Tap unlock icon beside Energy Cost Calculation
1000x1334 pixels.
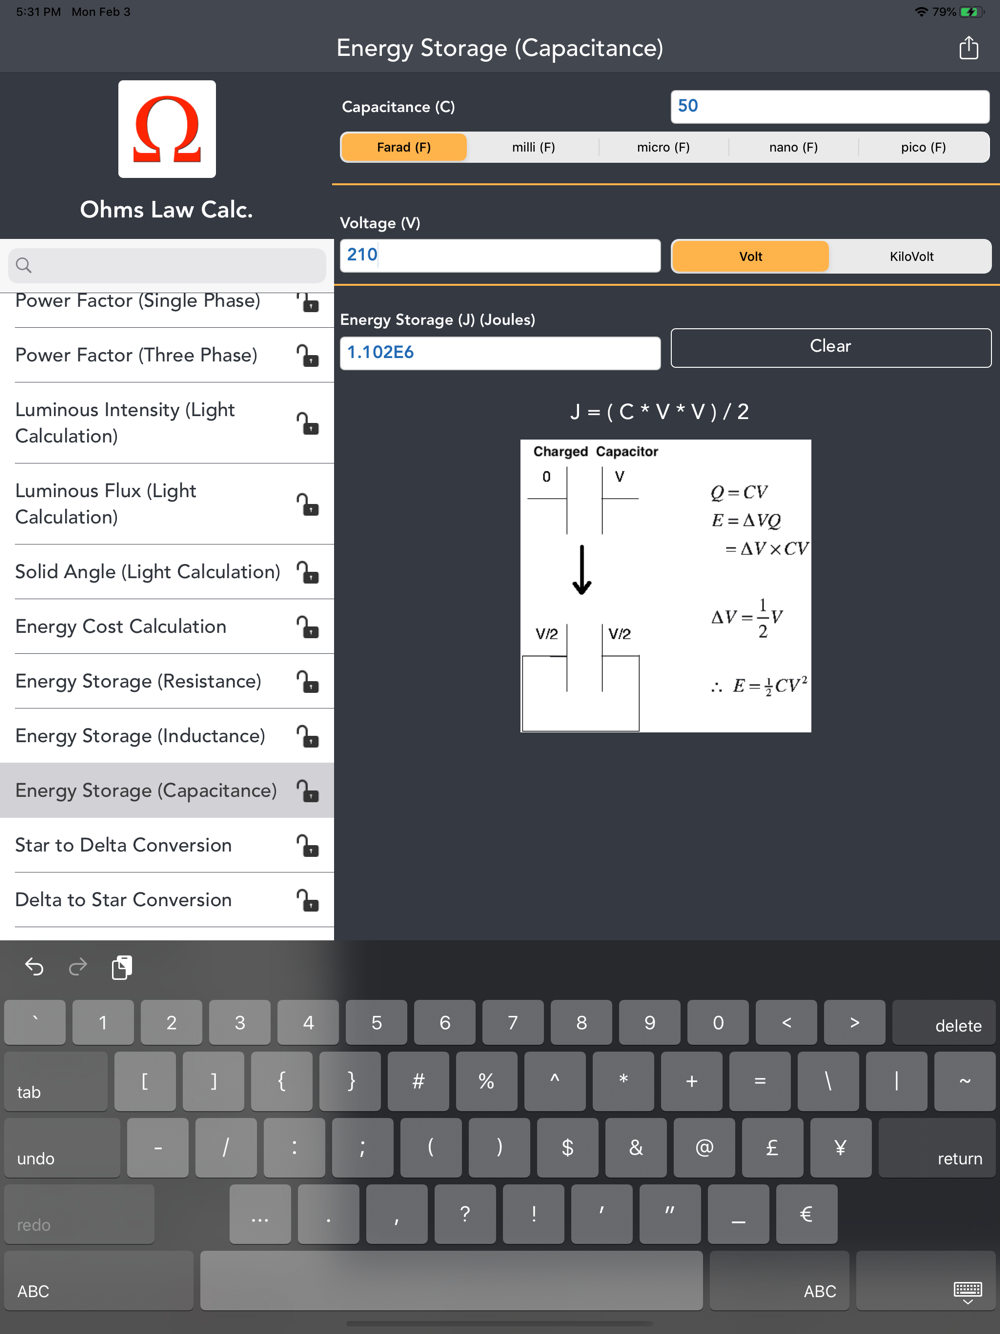pyautogui.click(x=308, y=627)
